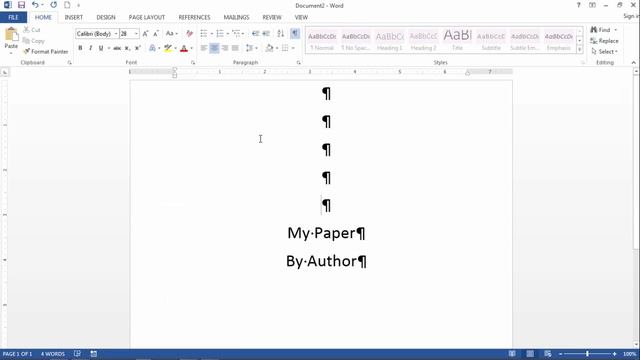Align text right
The height and width of the screenshot is (360, 640).
[225, 48]
